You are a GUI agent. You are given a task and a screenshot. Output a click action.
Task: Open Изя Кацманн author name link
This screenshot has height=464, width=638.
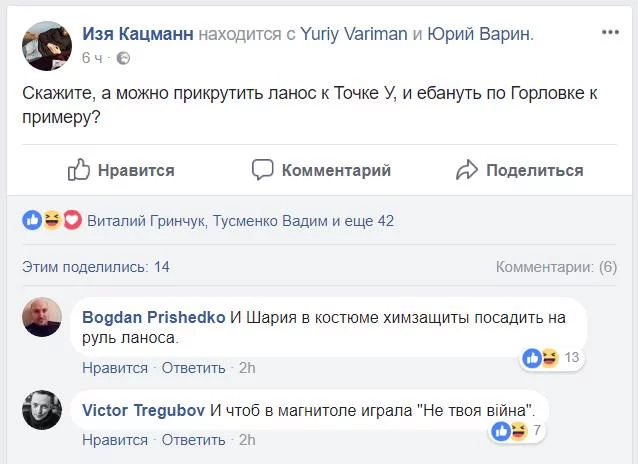click(x=137, y=34)
